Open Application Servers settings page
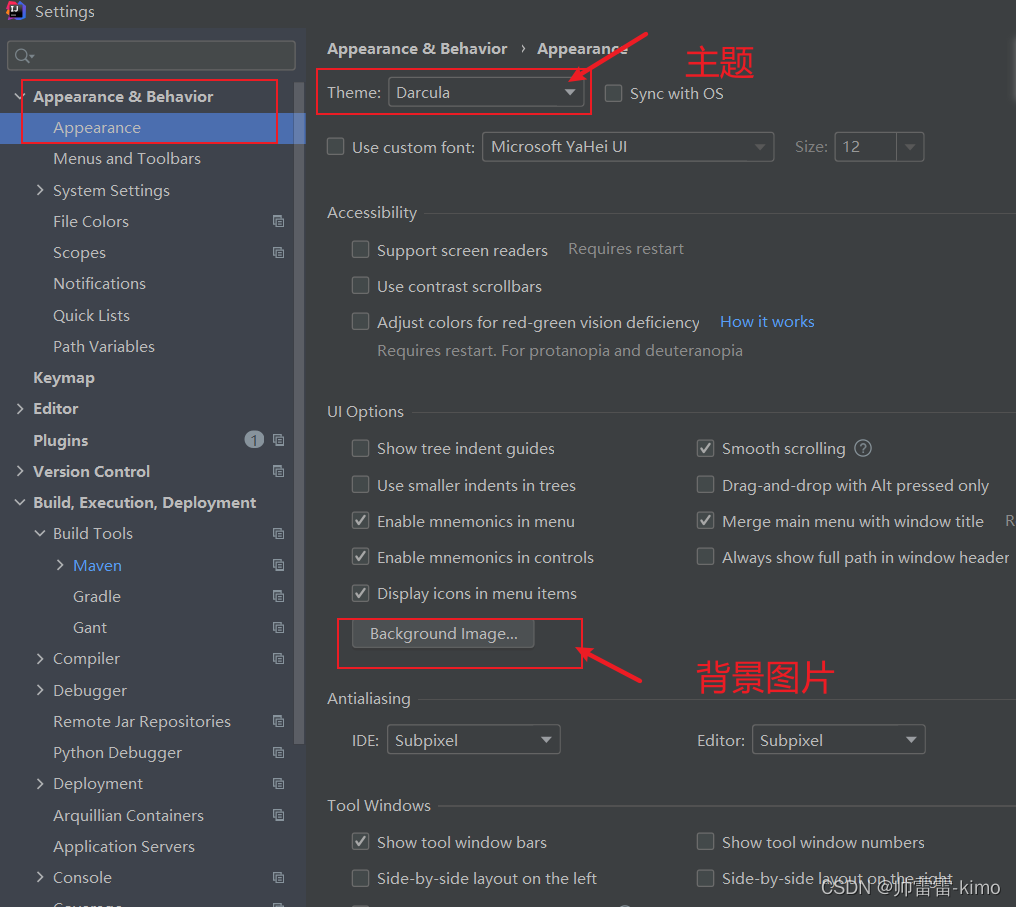 (x=124, y=847)
